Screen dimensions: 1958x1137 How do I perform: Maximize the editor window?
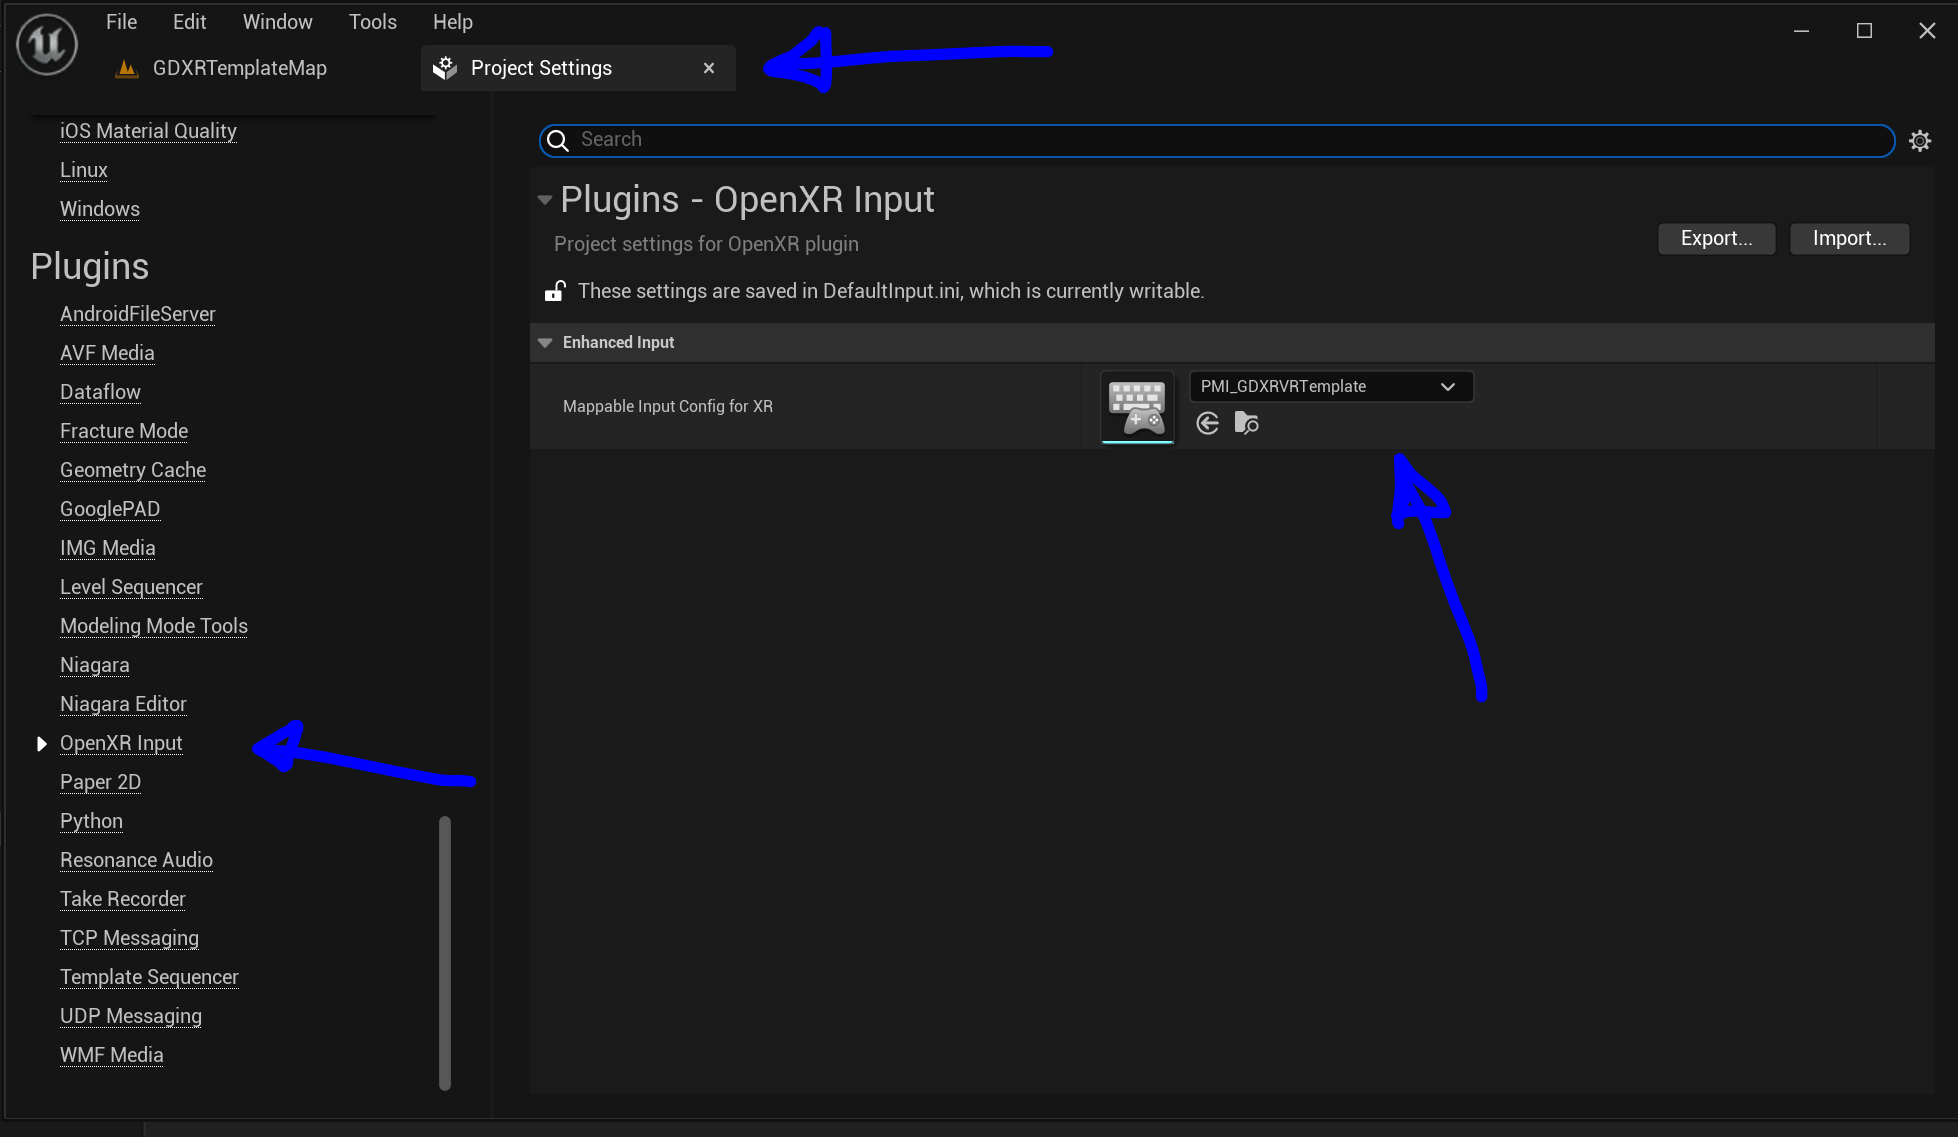[1864, 31]
